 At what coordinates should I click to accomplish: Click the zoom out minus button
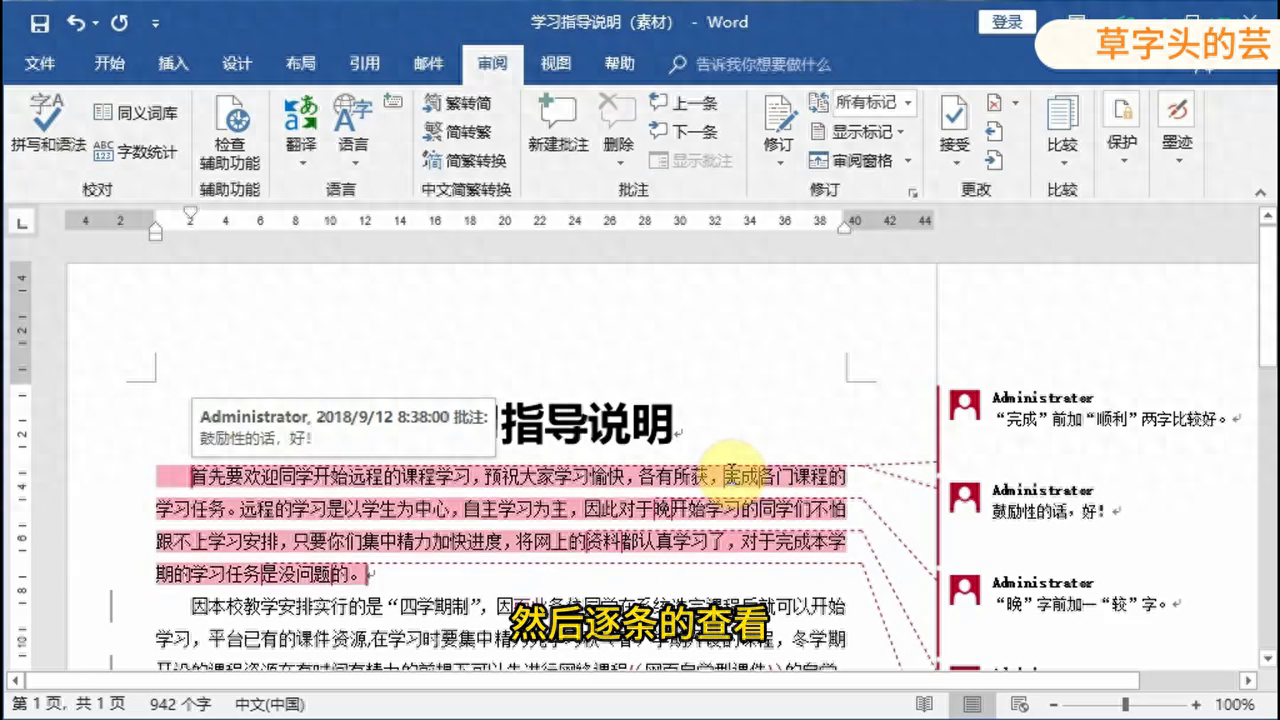(1055, 704)
